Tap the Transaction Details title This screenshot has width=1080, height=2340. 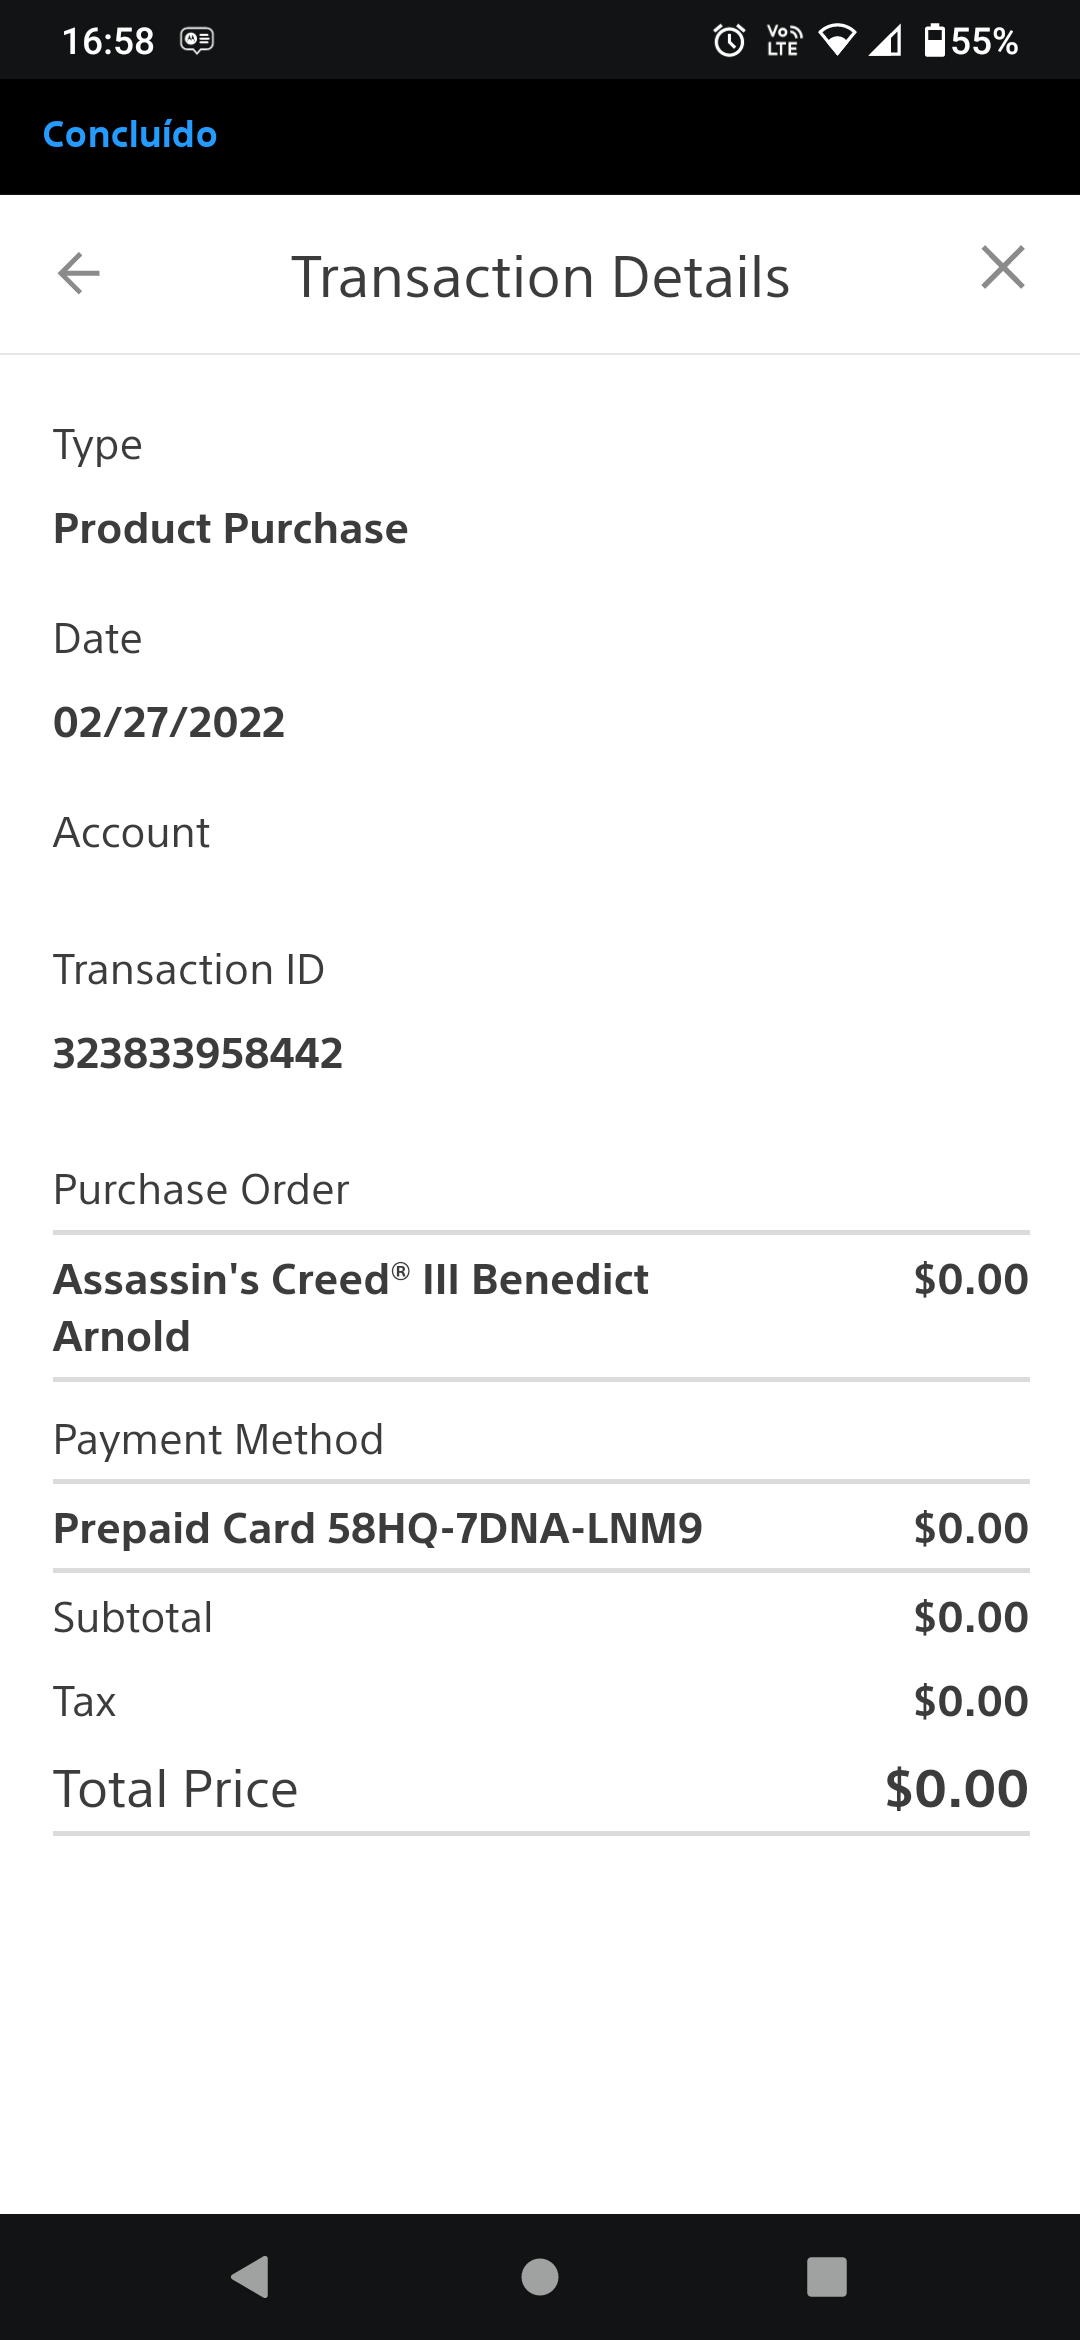[540, 277]
